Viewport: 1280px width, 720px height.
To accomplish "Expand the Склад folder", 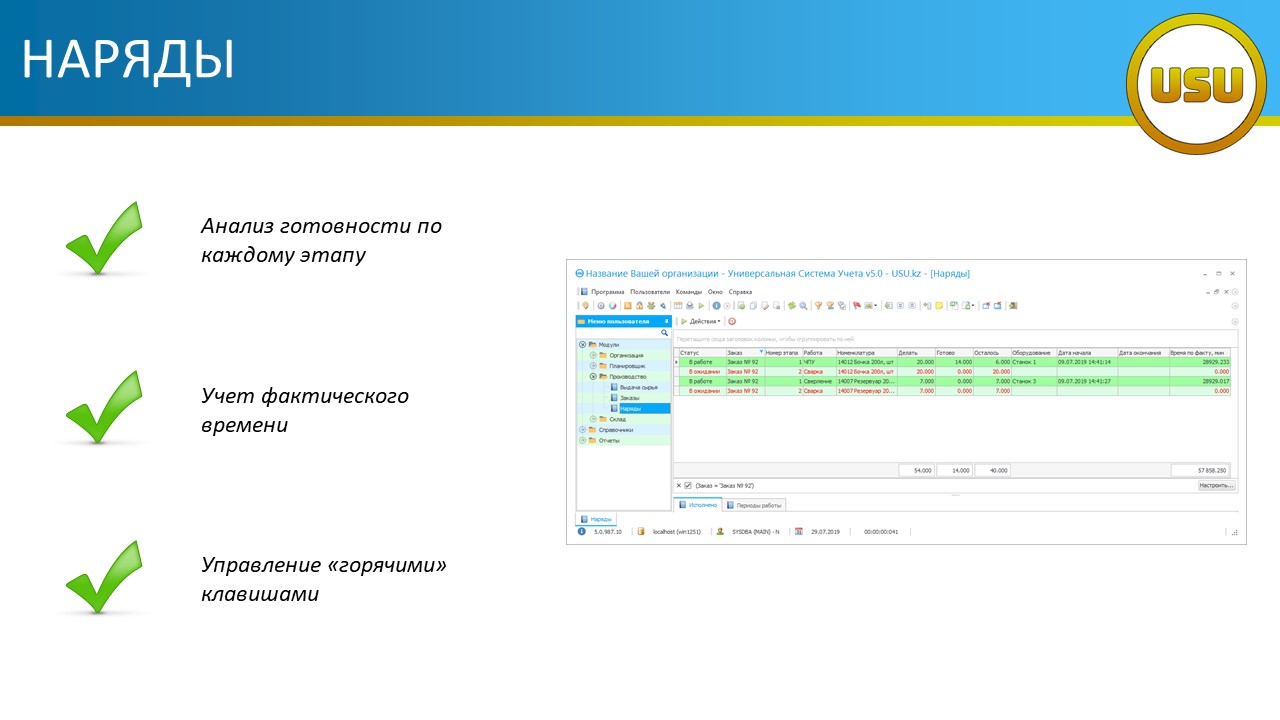I will 592,419.
